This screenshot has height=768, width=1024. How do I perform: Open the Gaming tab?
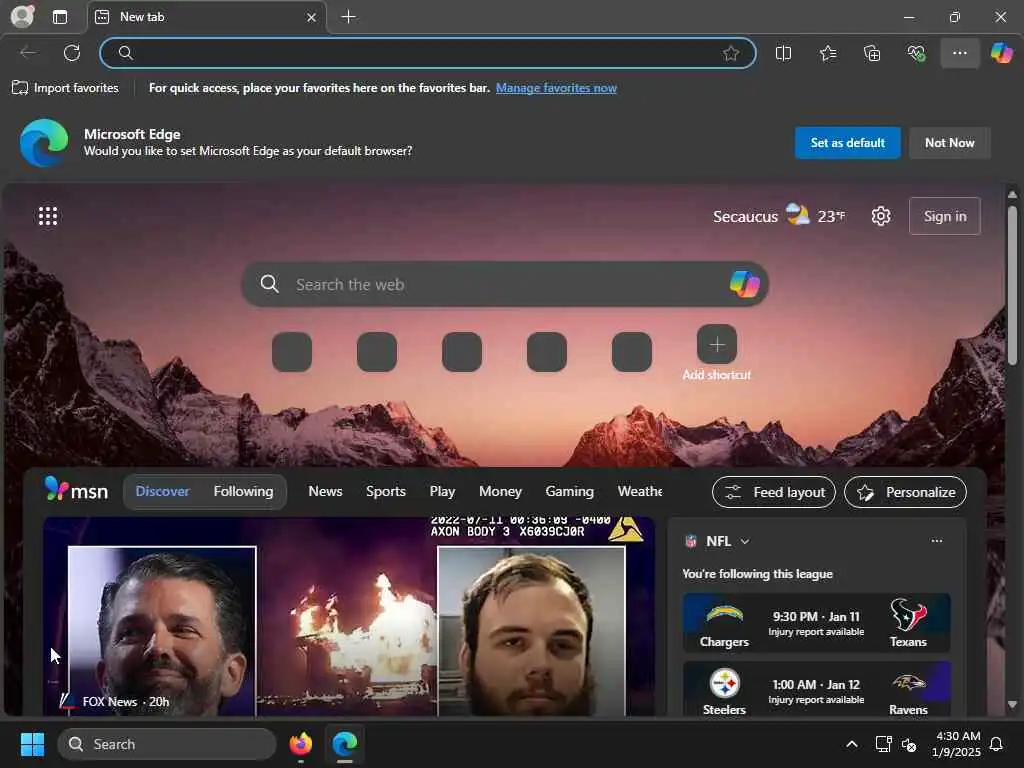point(569,491)
